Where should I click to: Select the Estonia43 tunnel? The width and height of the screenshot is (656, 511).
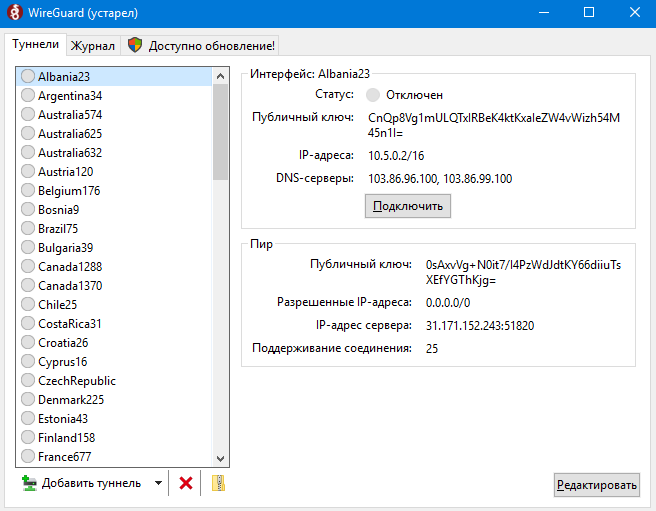pyautogui.click(x=114, y=419)
